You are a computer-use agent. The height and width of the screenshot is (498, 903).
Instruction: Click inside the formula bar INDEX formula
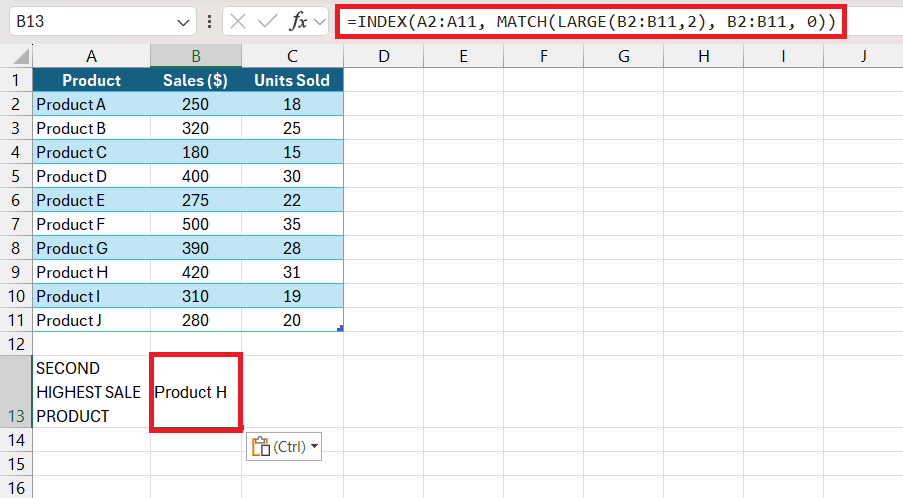[591, 22]
